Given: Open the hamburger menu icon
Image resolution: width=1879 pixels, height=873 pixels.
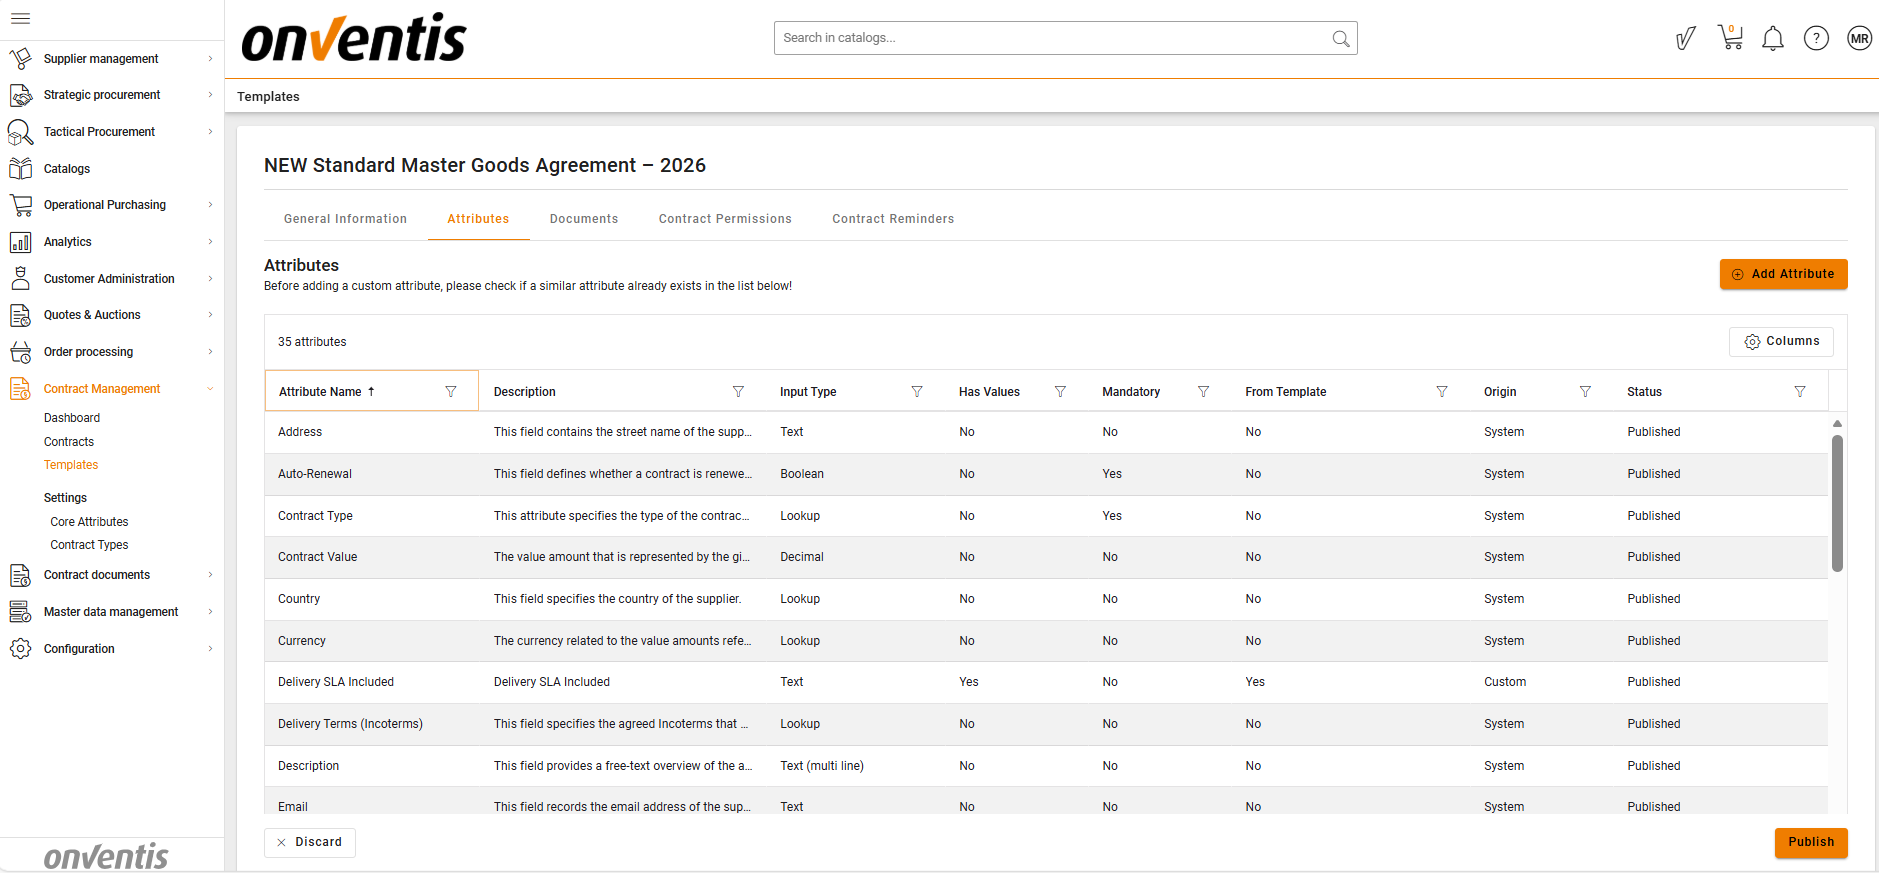Looking at the screenshot, I should [x=20, y=18].
